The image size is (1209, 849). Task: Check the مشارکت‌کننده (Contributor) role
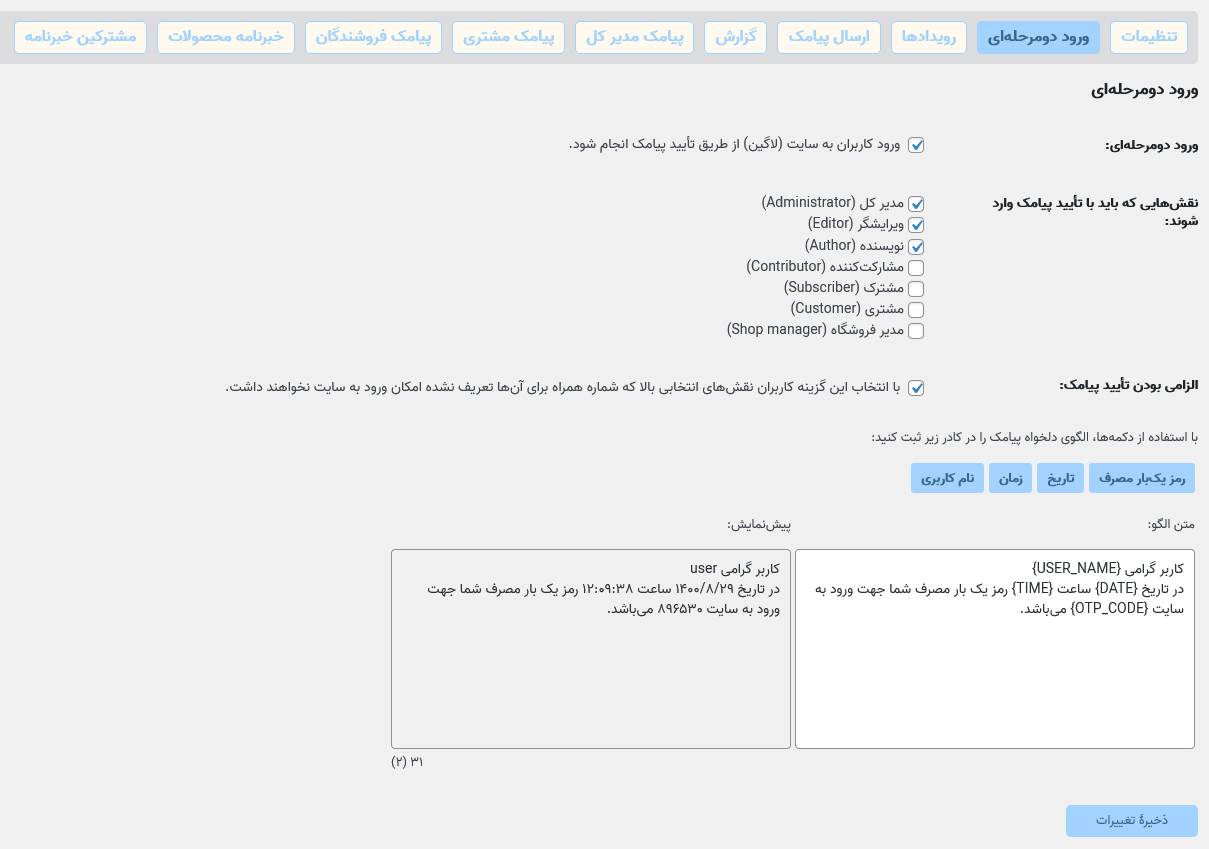(x=916, y=268)
